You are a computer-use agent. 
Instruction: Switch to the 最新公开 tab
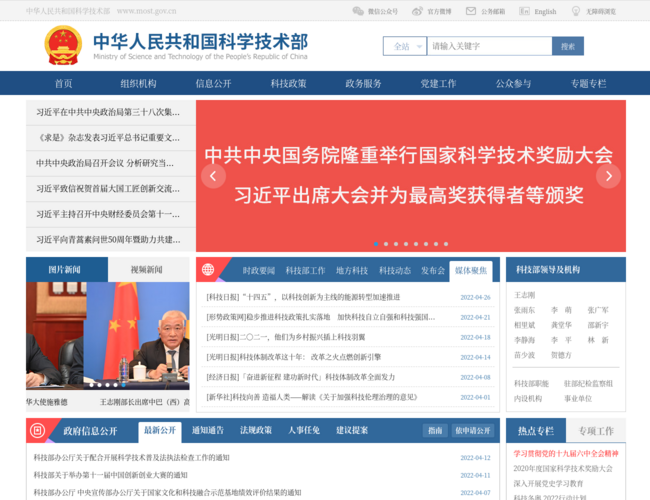pyautogui.click(x=160, y=431)
